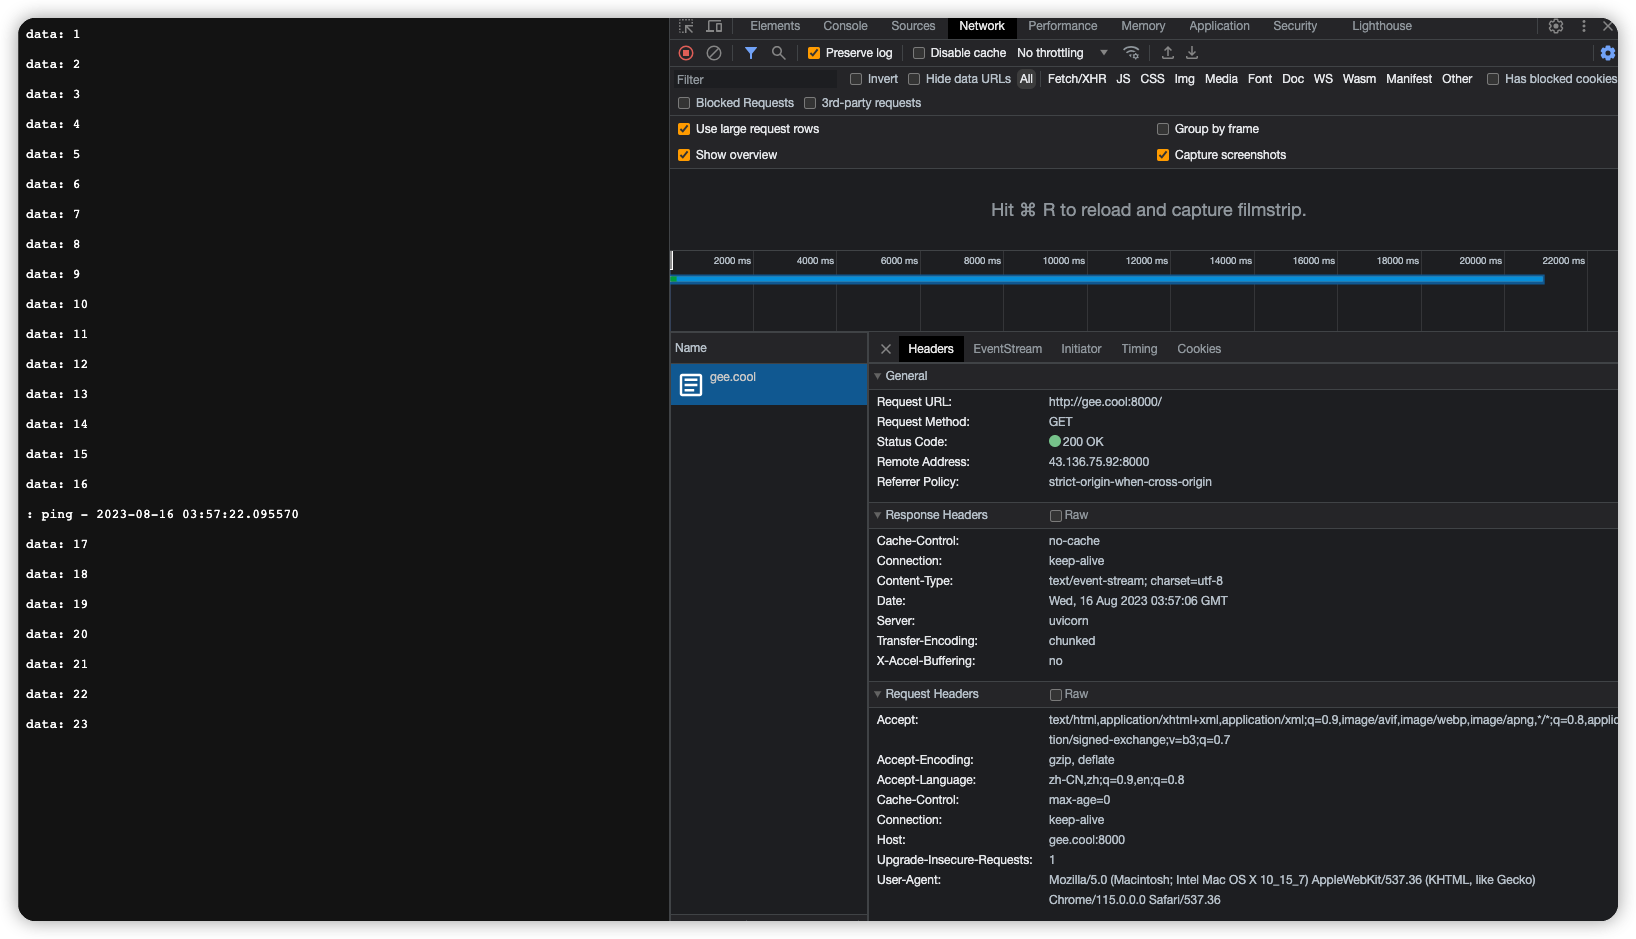
Task: Toggle the device toolbar icon
Action: 714,26
